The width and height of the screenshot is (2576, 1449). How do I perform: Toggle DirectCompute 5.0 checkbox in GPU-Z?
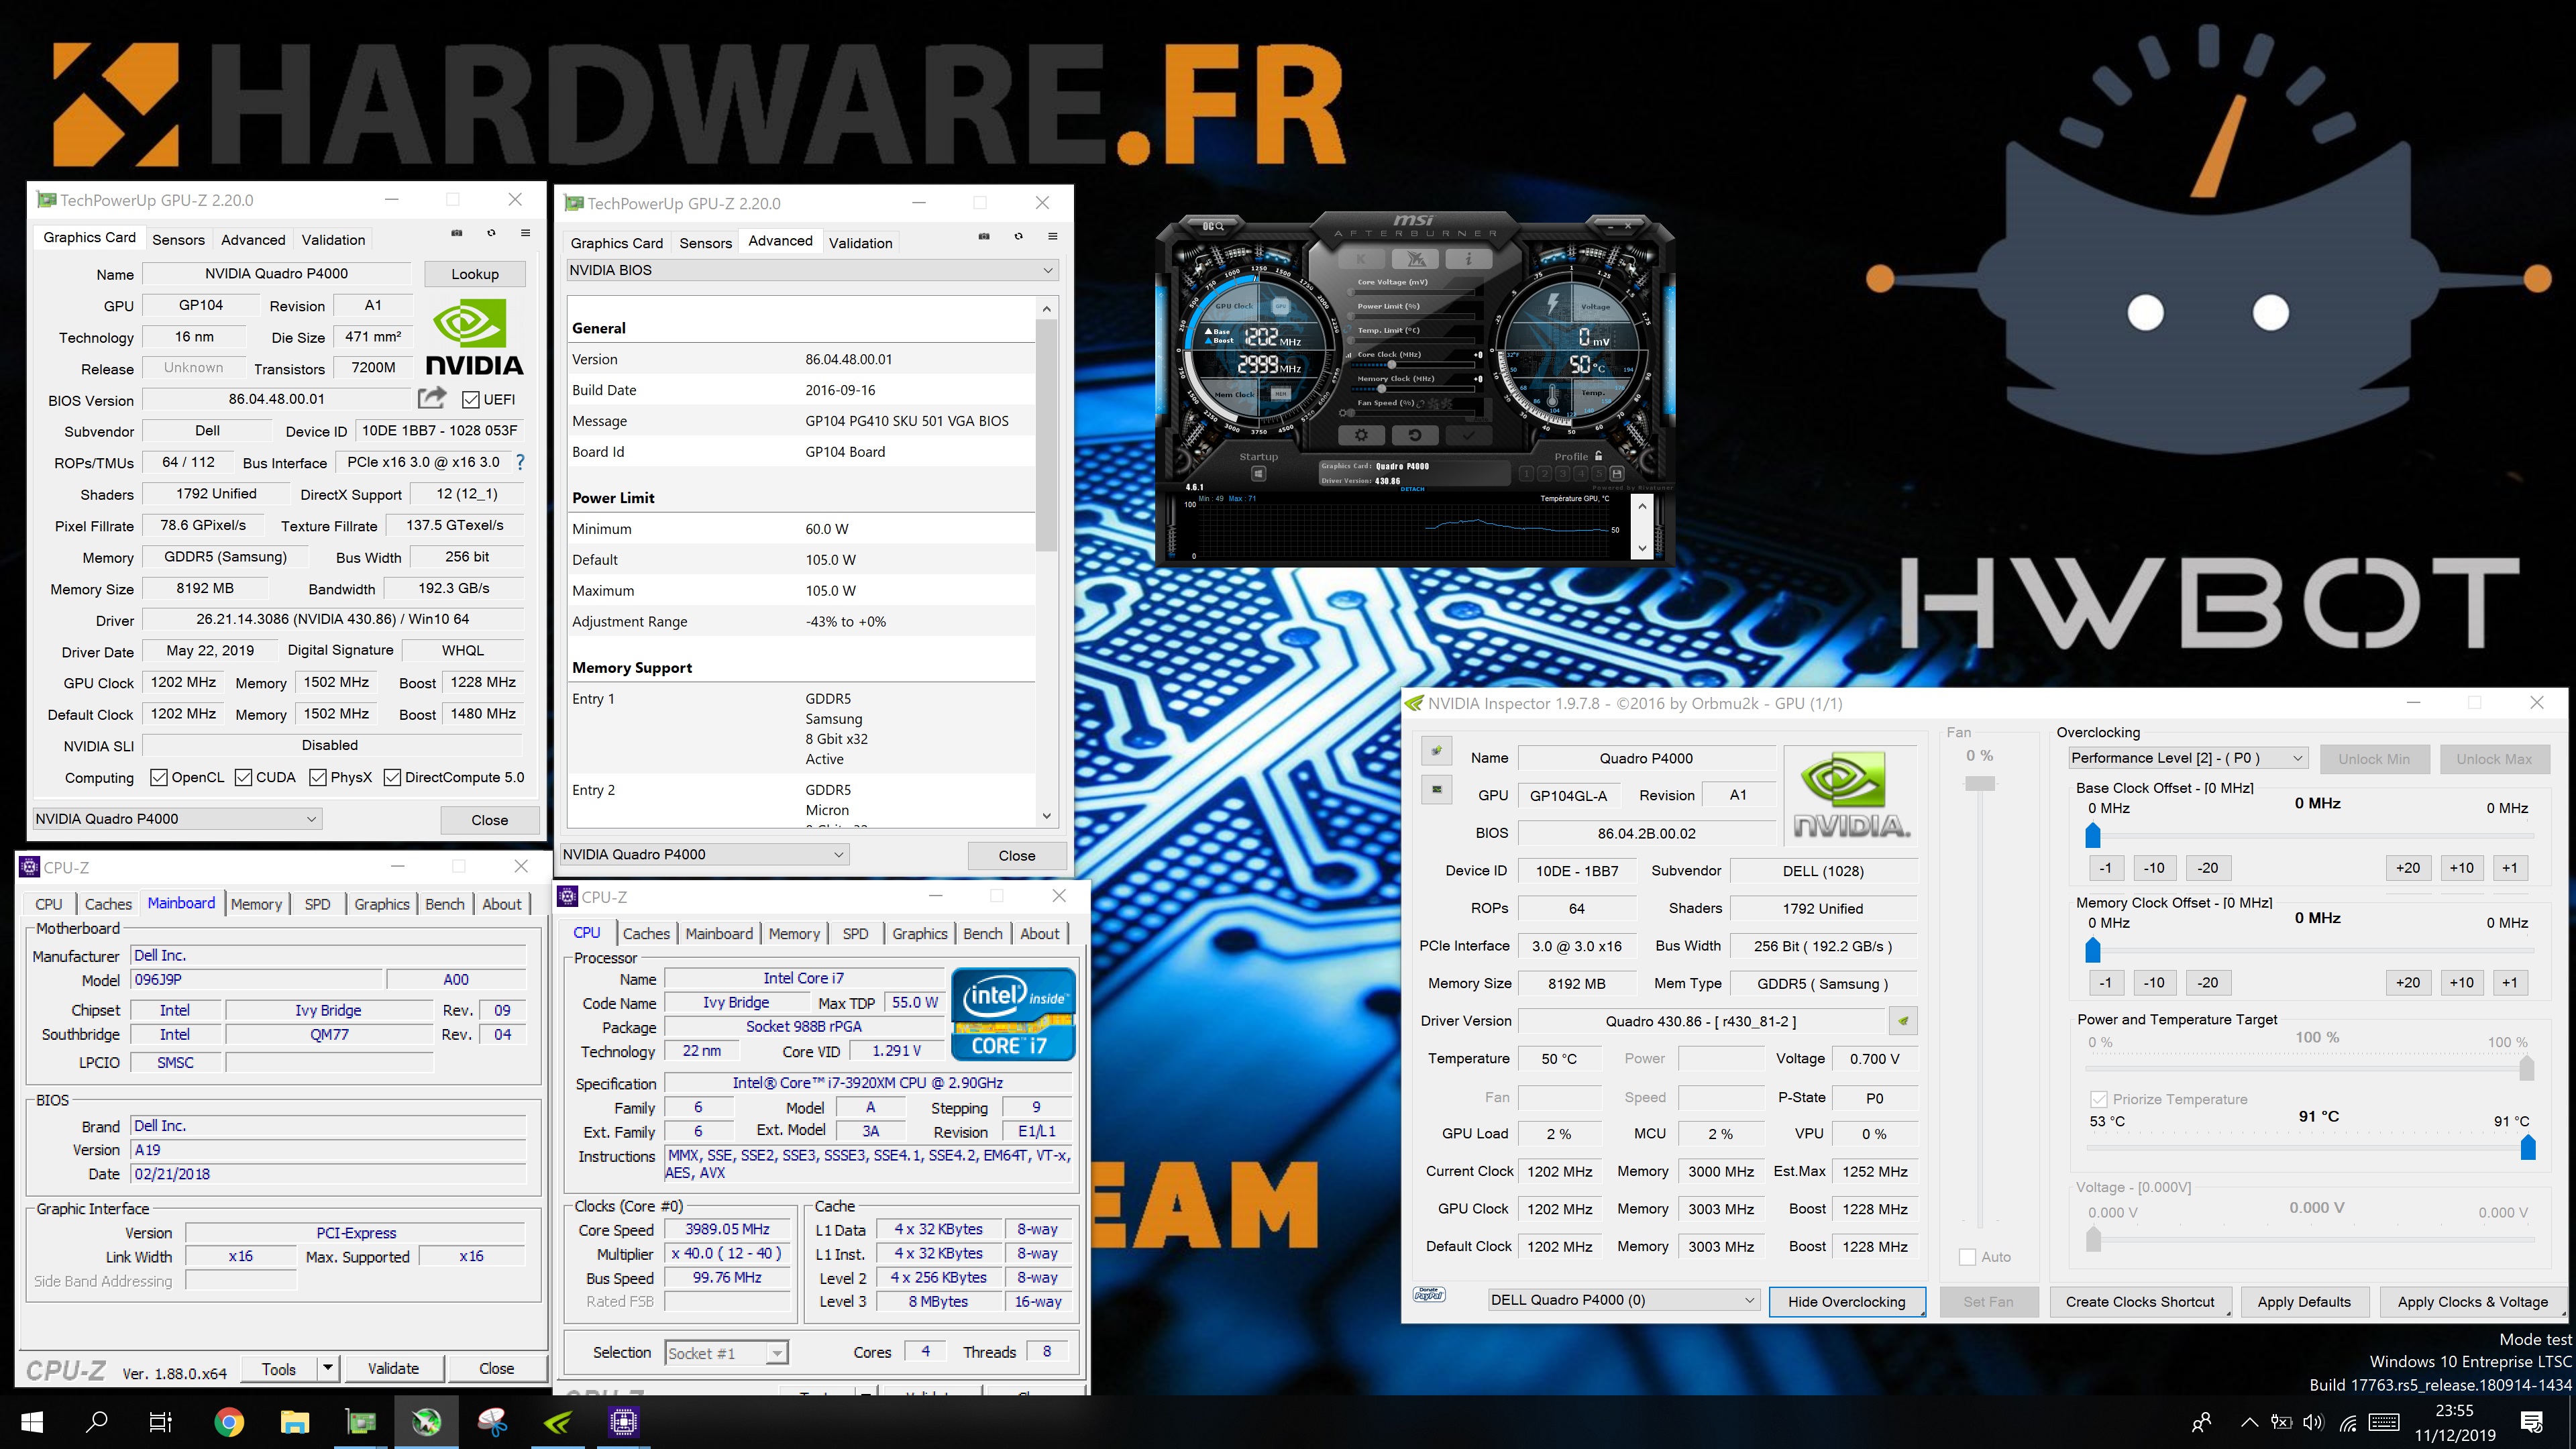tap(392, 777)
